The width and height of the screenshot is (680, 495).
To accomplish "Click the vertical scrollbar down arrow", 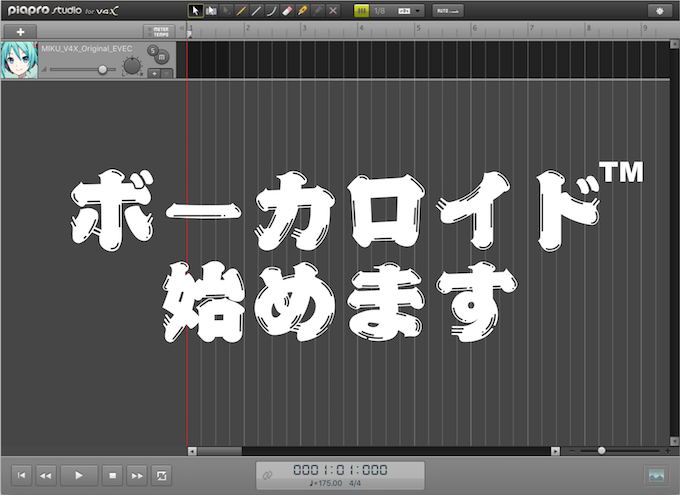I will click(674, 442).
